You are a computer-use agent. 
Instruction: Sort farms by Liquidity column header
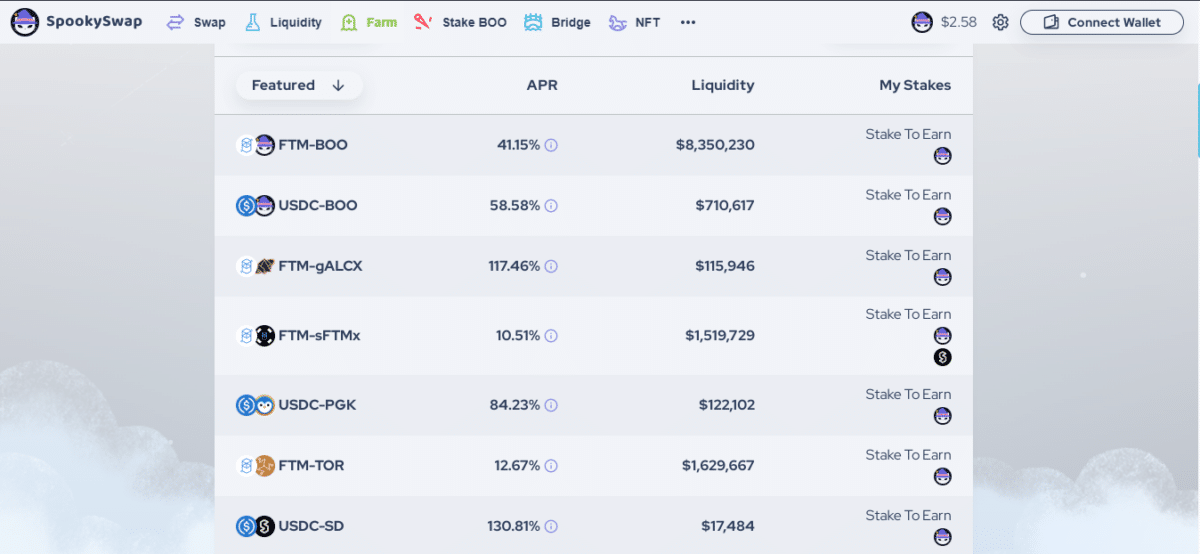coord(723,85)
